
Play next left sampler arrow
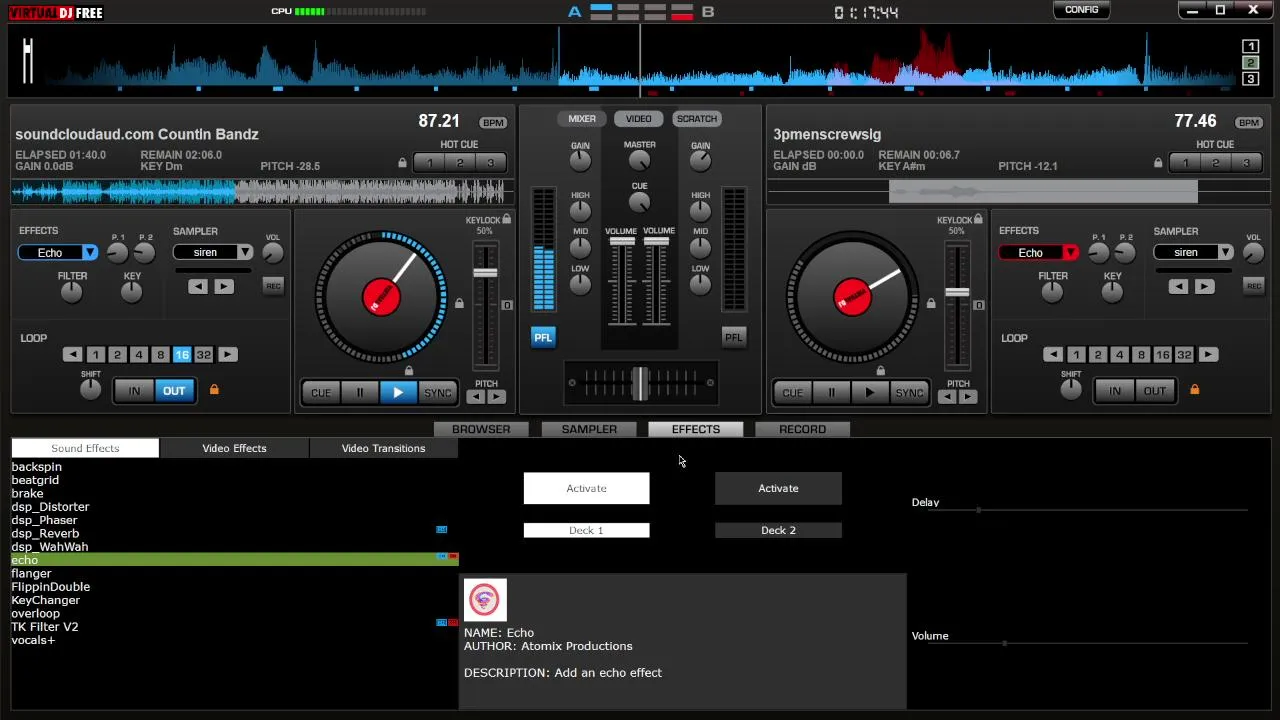pyautogui.click(x=223, y=288)
